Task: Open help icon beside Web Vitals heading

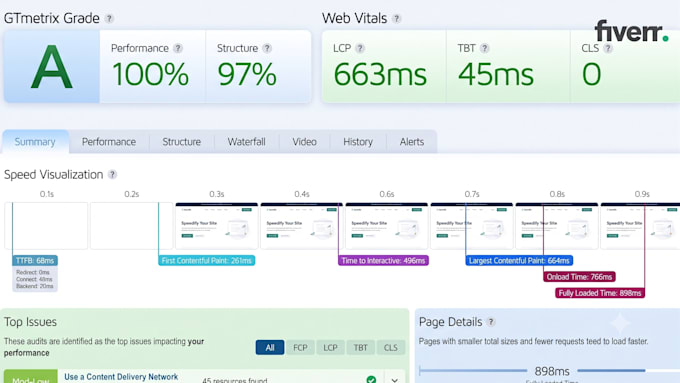Action: coord(396,19)
